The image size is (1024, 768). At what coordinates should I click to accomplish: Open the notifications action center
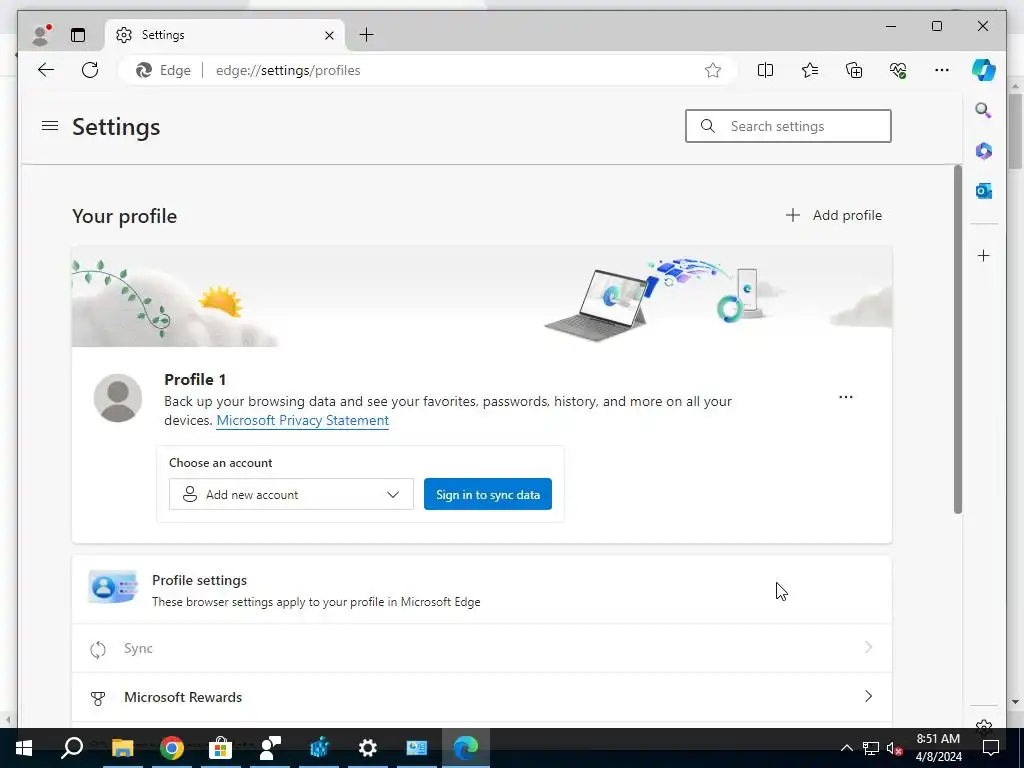tap(991, 748)
